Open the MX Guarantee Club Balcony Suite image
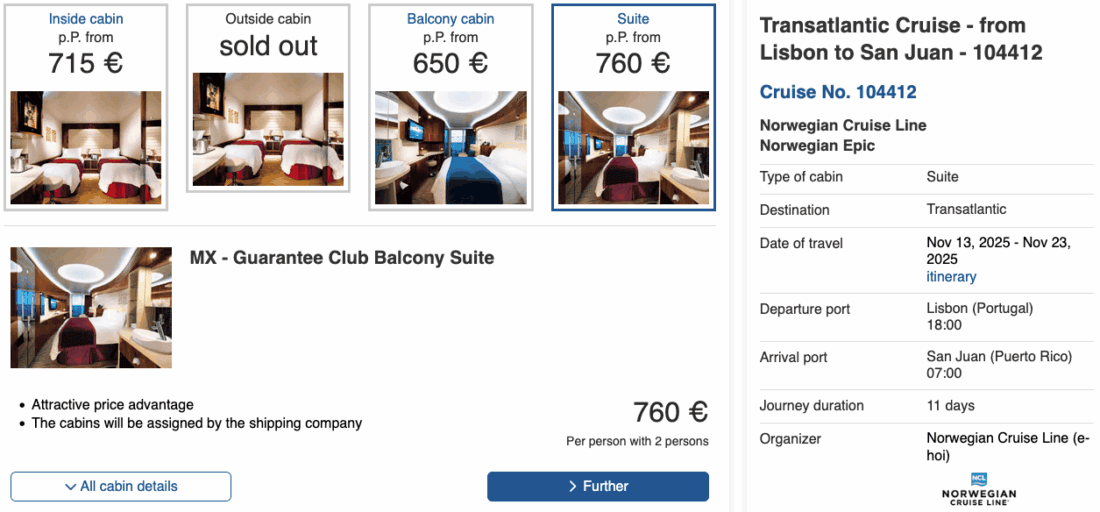The image size is (1100, 512). pos(91,307)
